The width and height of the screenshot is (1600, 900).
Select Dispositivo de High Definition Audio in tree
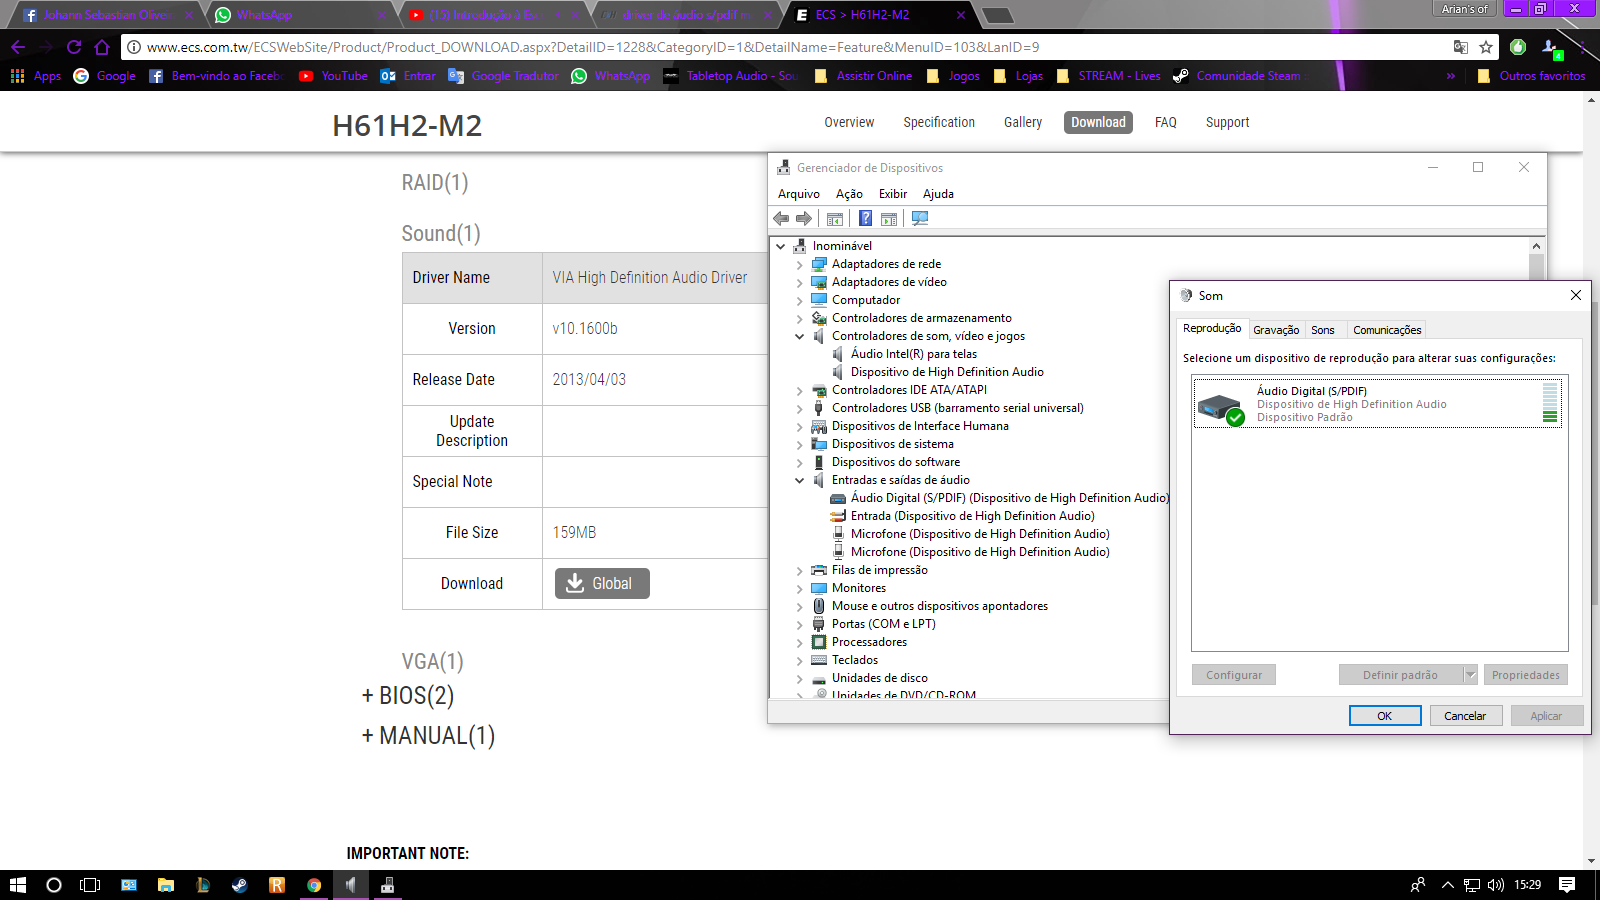click(947, 372)
